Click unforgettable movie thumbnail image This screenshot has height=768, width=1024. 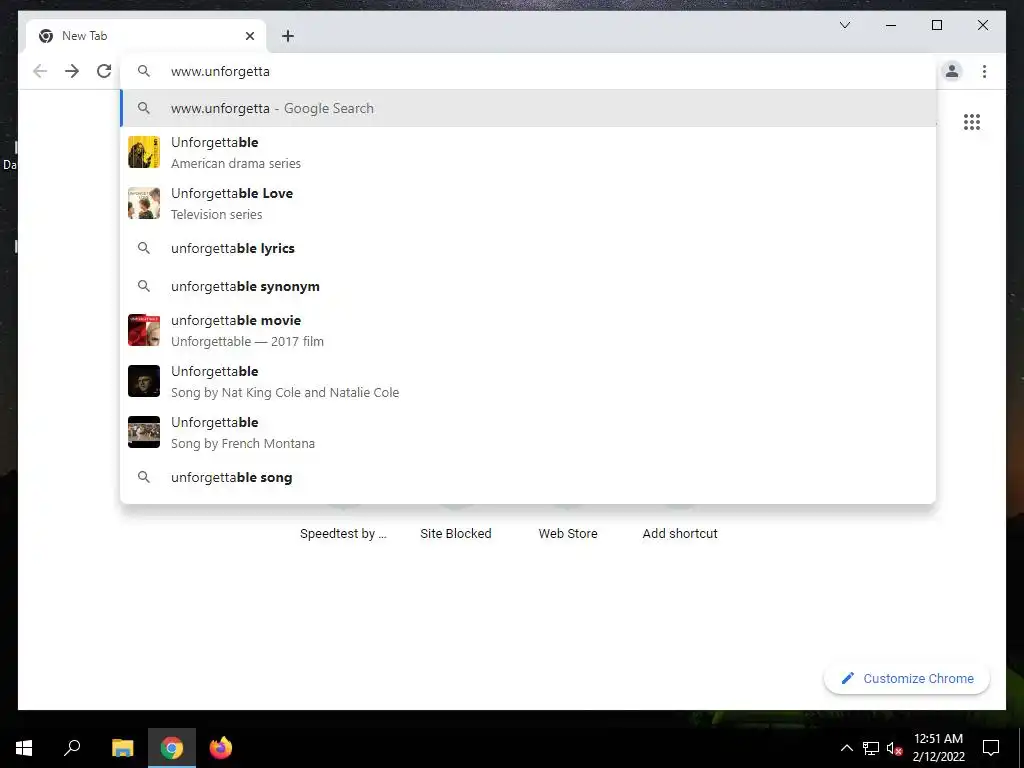144,330
